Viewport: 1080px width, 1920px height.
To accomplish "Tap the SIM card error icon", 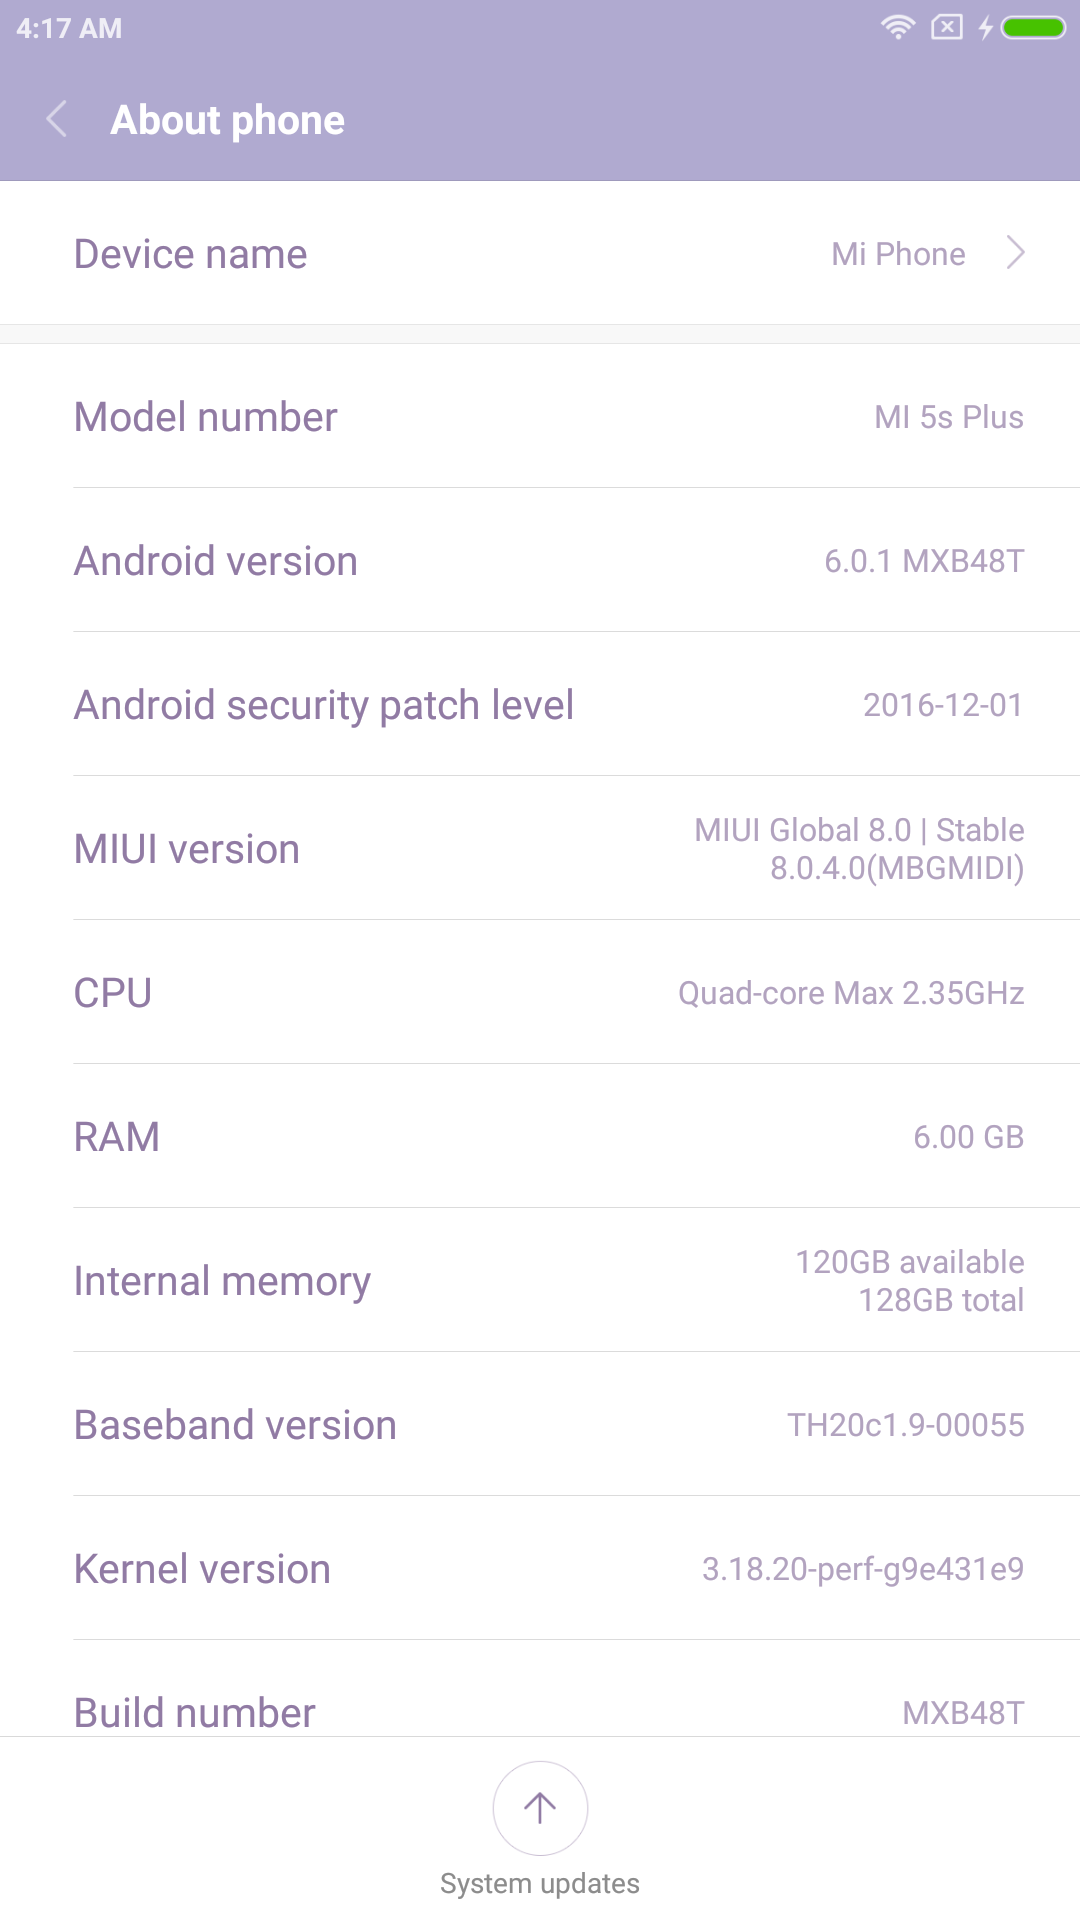I will coord(946,27).
